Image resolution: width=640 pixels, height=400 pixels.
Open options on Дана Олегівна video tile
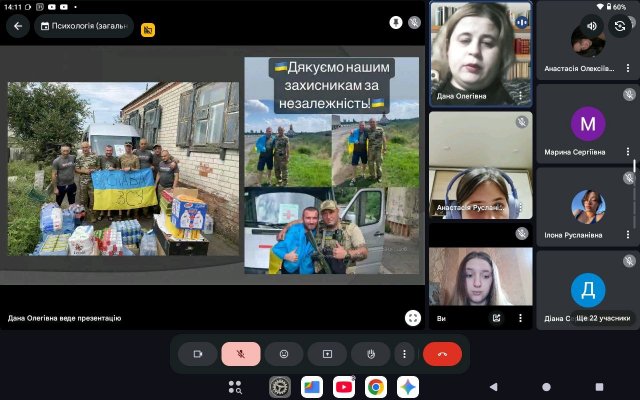[520, 96]
